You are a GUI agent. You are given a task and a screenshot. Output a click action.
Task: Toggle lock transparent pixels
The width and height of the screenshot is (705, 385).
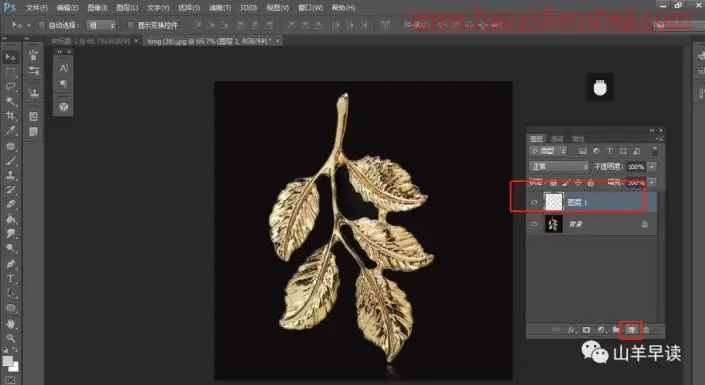[x=553, y=183]
